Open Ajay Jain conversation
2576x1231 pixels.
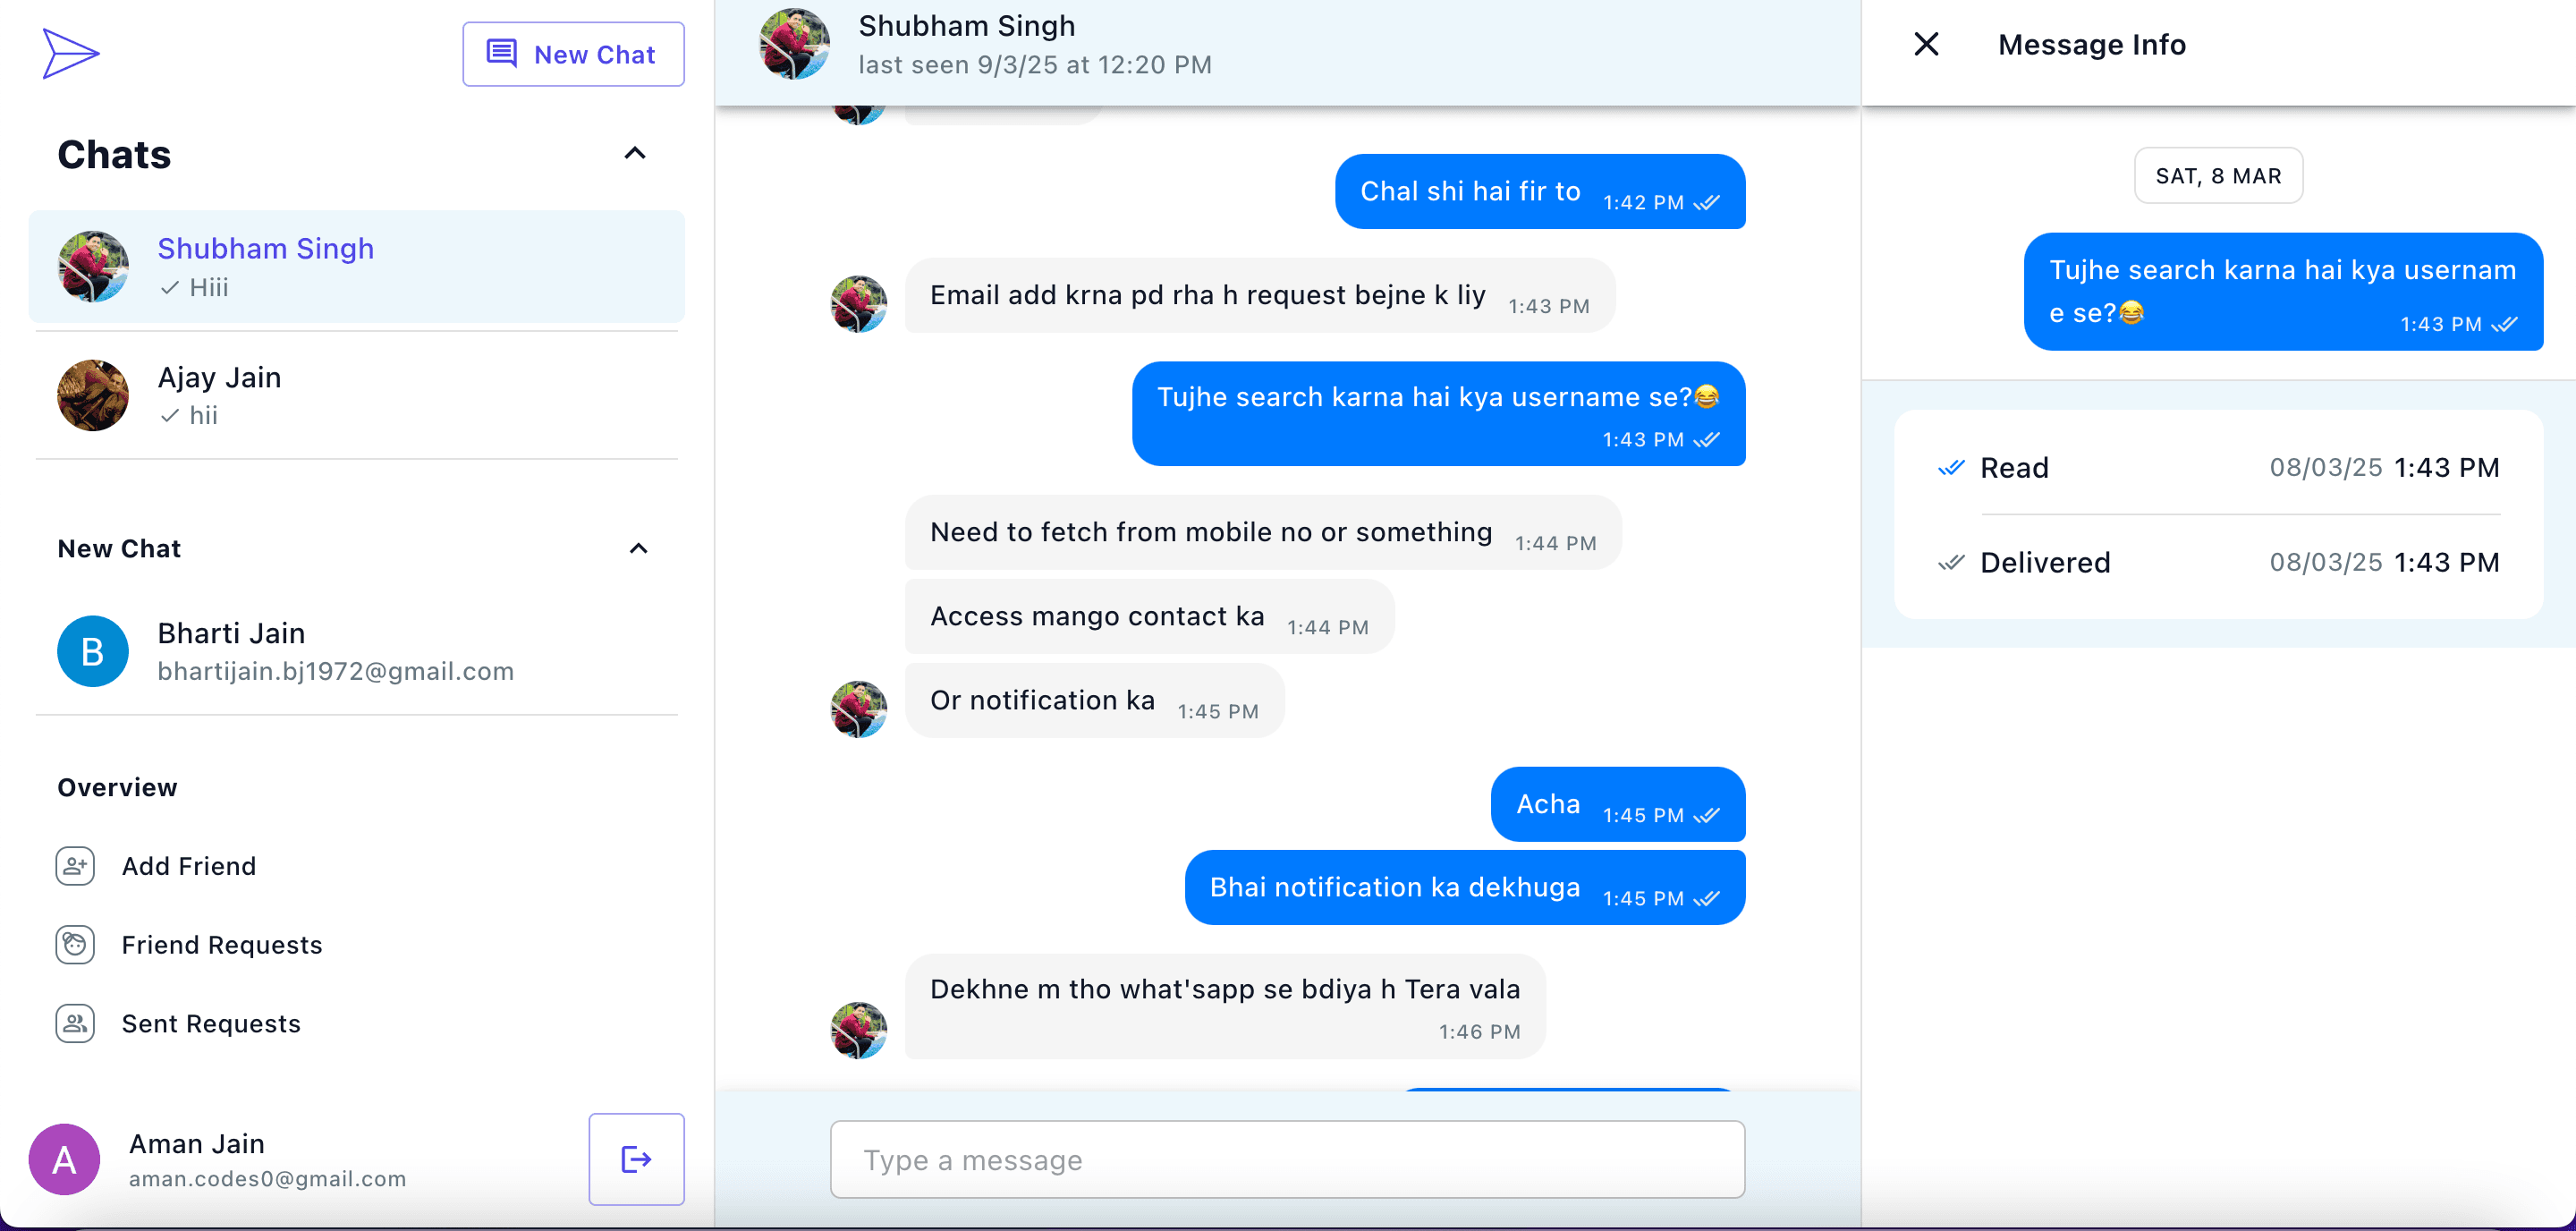tap(356, 395)
